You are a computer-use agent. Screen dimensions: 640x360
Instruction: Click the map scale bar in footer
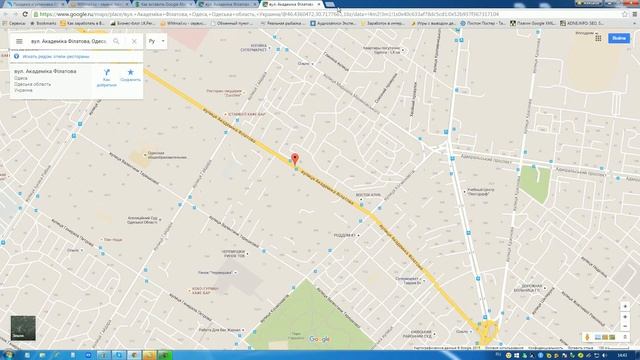pos(613,348)
